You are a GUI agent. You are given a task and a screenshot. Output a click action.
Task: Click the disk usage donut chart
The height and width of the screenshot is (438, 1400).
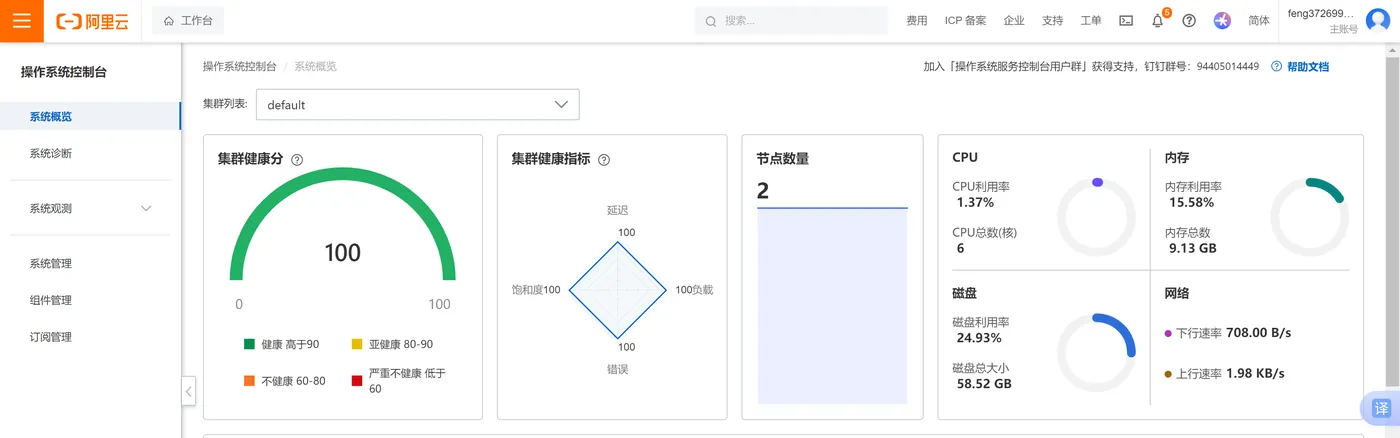click(x=1097, y=353)
